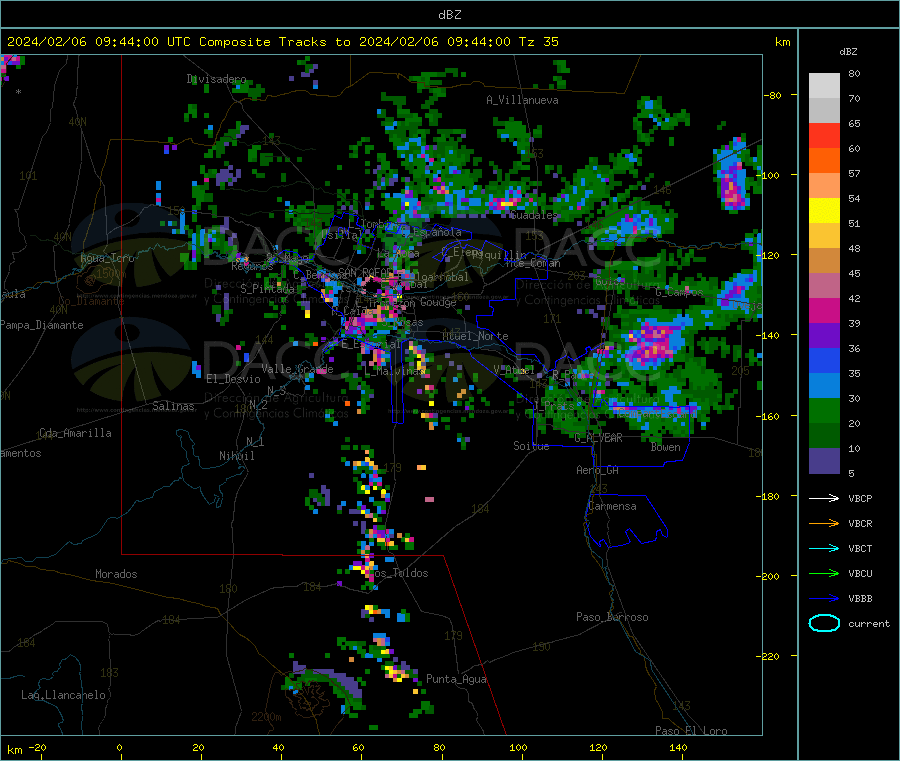Click the 0 km horizontal axis tick
Viewport: 900px width, 761px height.
point(119,748)
